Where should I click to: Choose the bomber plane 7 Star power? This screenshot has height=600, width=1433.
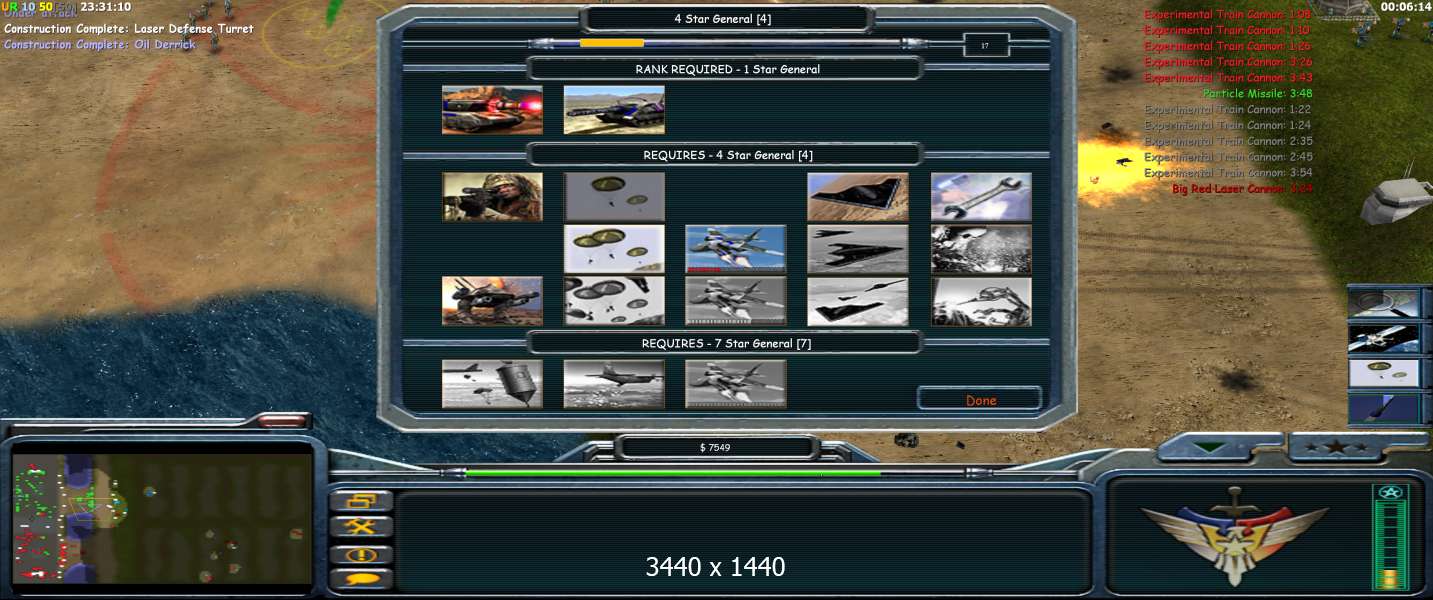click(614, 384)
